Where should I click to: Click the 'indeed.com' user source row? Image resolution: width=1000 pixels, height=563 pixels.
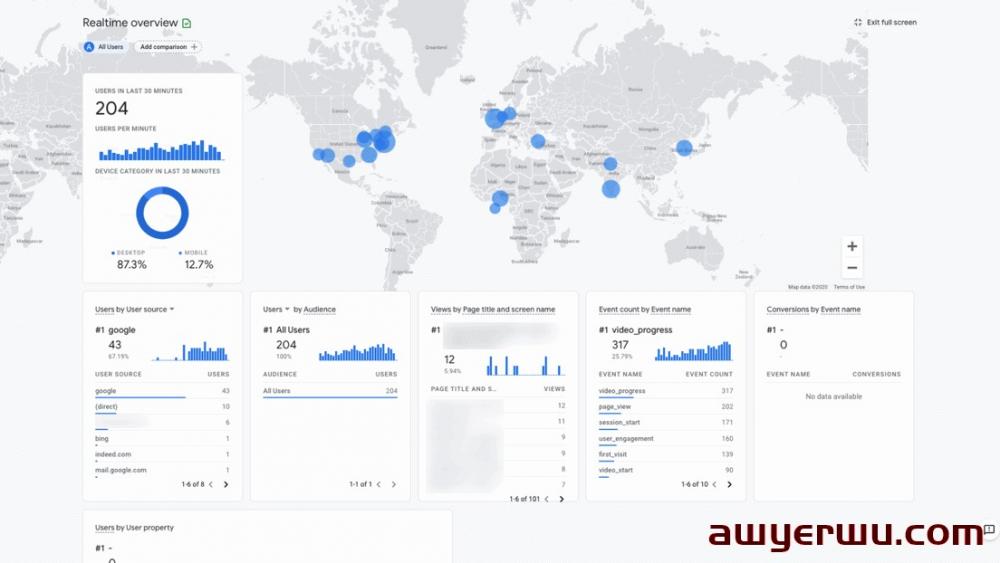[162, 455]
